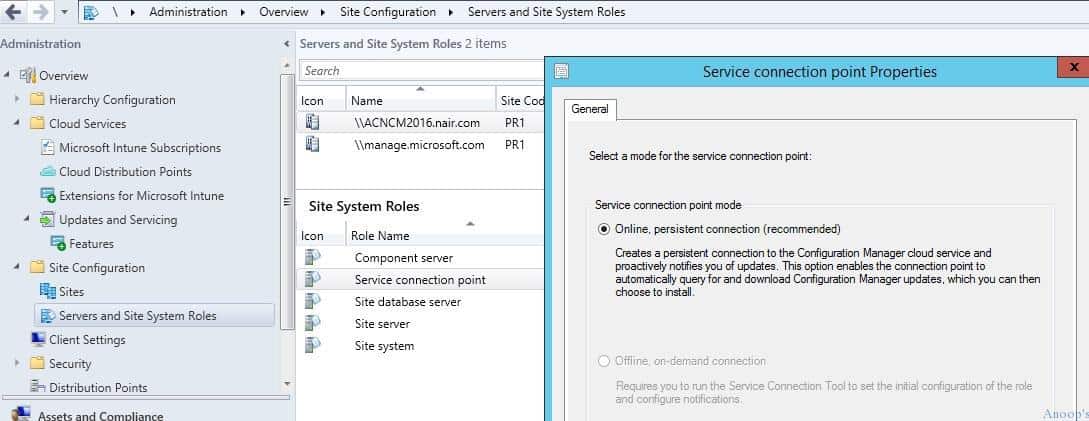Open Extensions for Microsoft Intune node
Viewport: 1089px width, 421px height.
tap(142, 196)
